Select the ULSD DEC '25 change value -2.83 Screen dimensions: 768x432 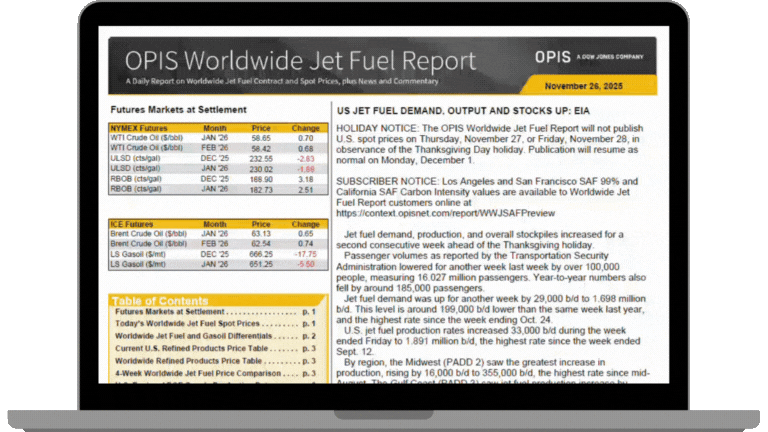304,158
